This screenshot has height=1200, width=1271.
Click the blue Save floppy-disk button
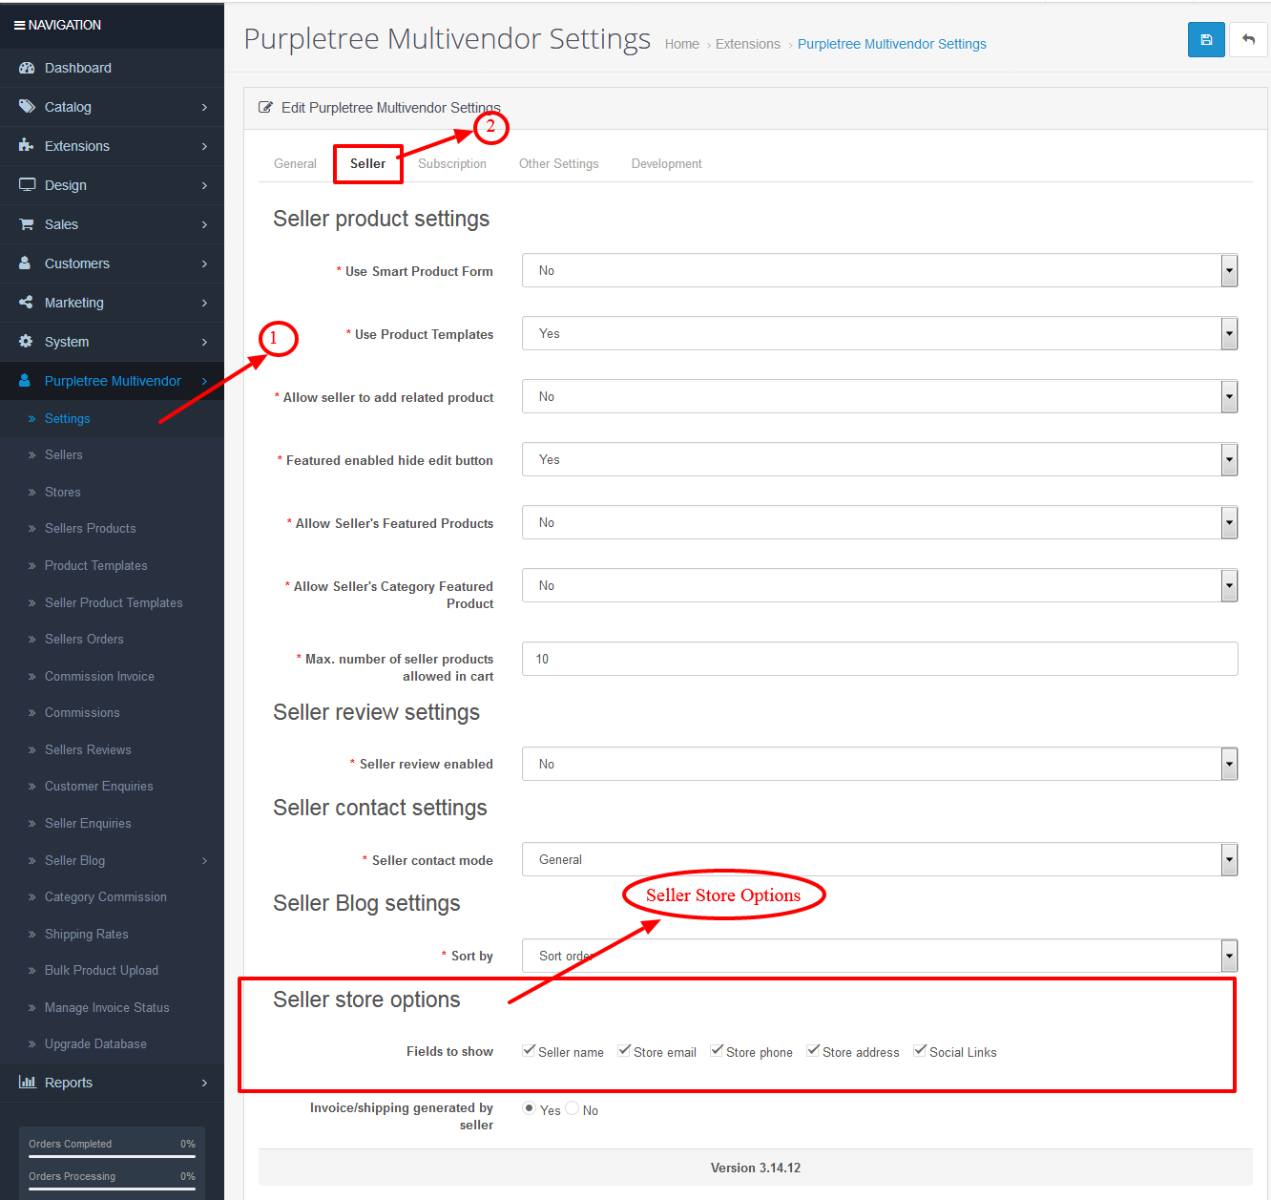pos(1206,40)
